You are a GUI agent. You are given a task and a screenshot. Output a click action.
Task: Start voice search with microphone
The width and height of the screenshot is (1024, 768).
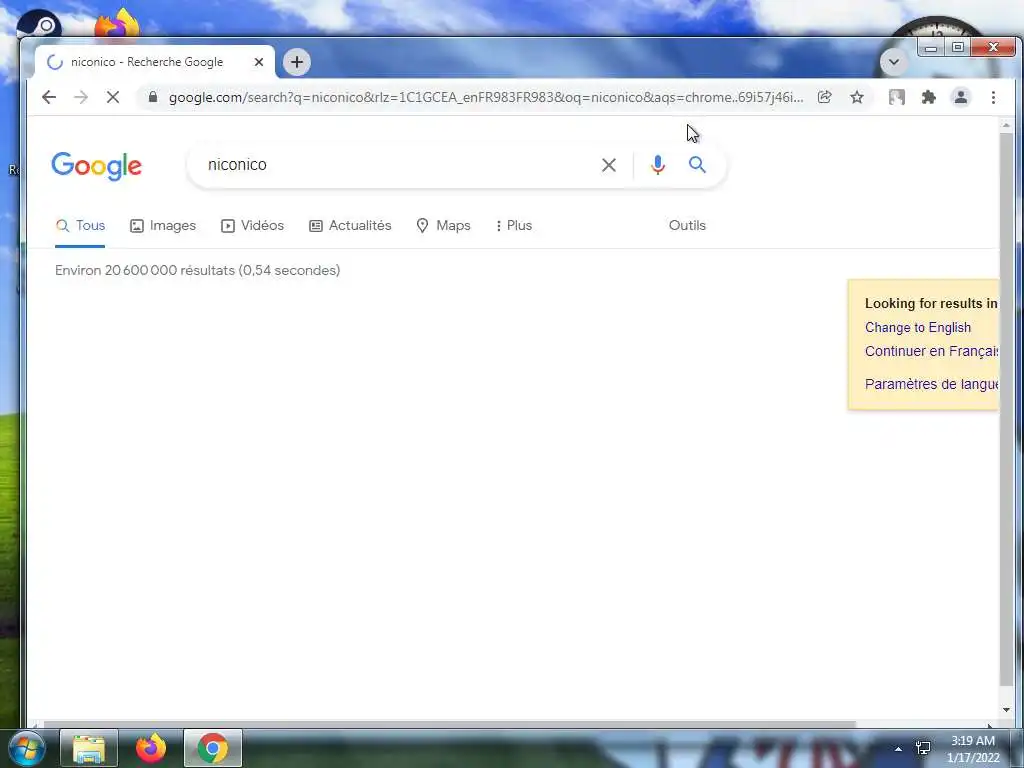tap(658, 165)
